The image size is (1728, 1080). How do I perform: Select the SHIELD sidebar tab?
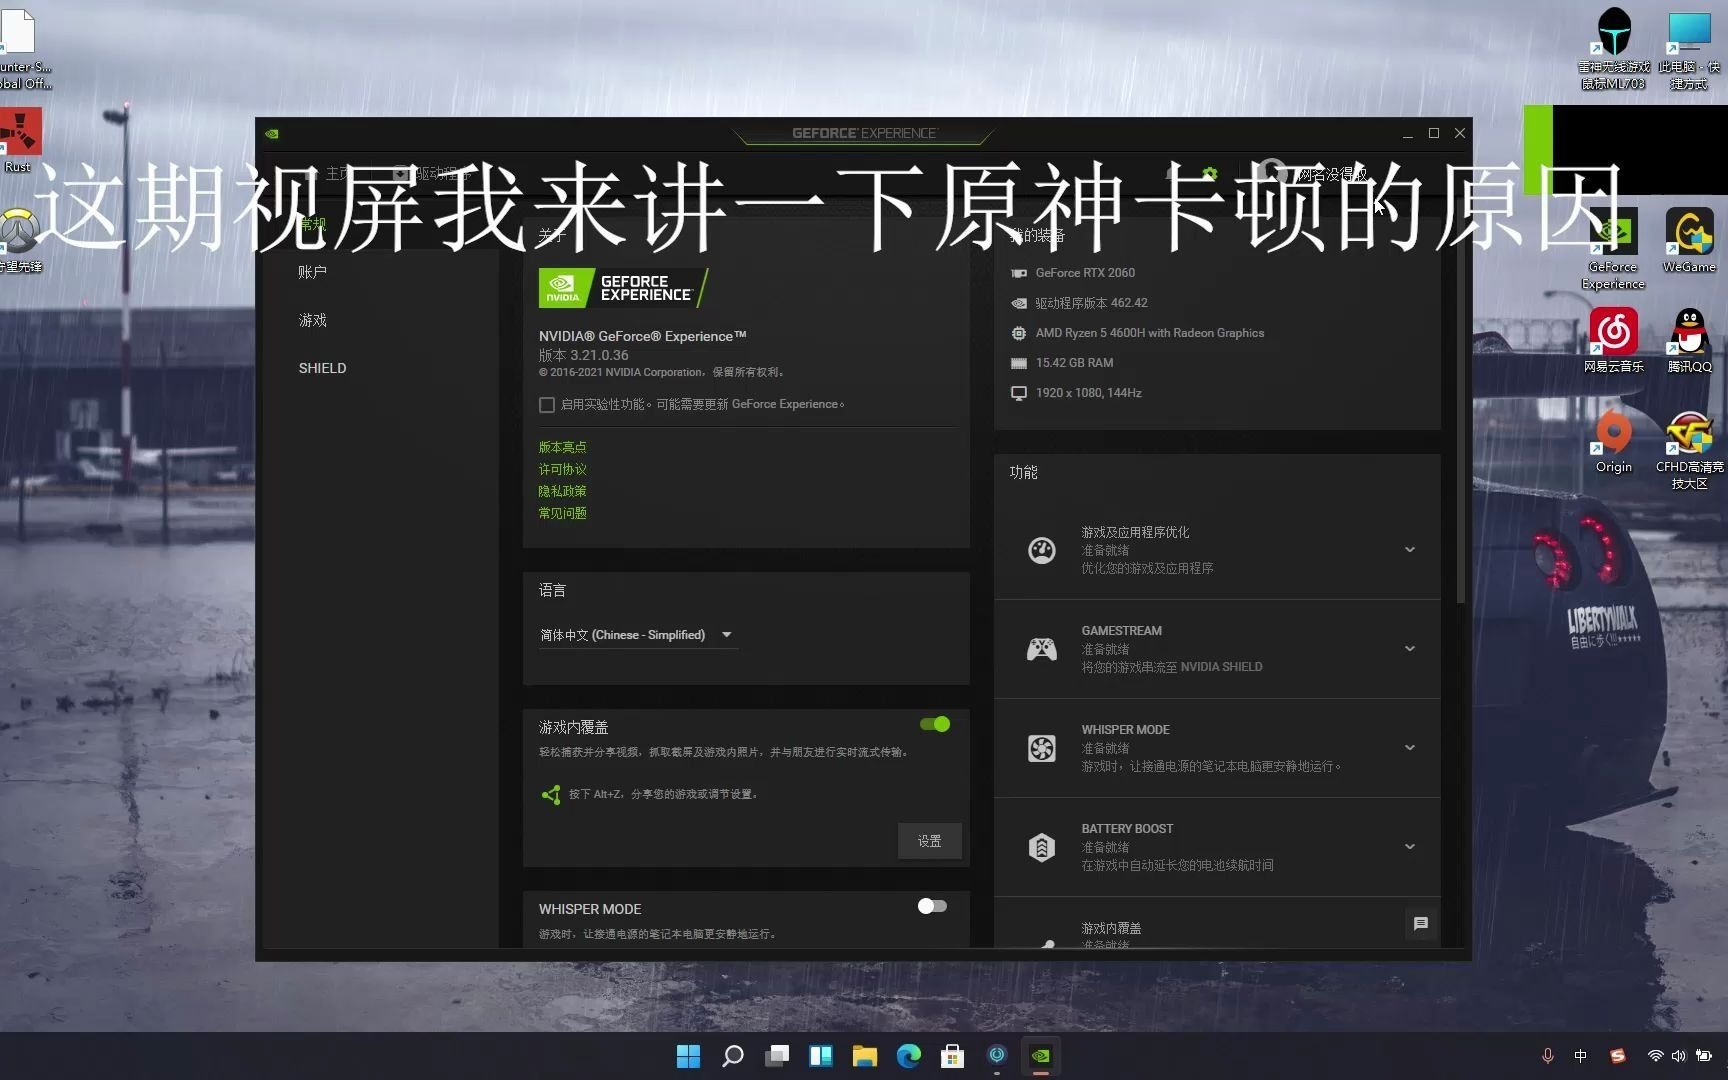tap(322, 368)
